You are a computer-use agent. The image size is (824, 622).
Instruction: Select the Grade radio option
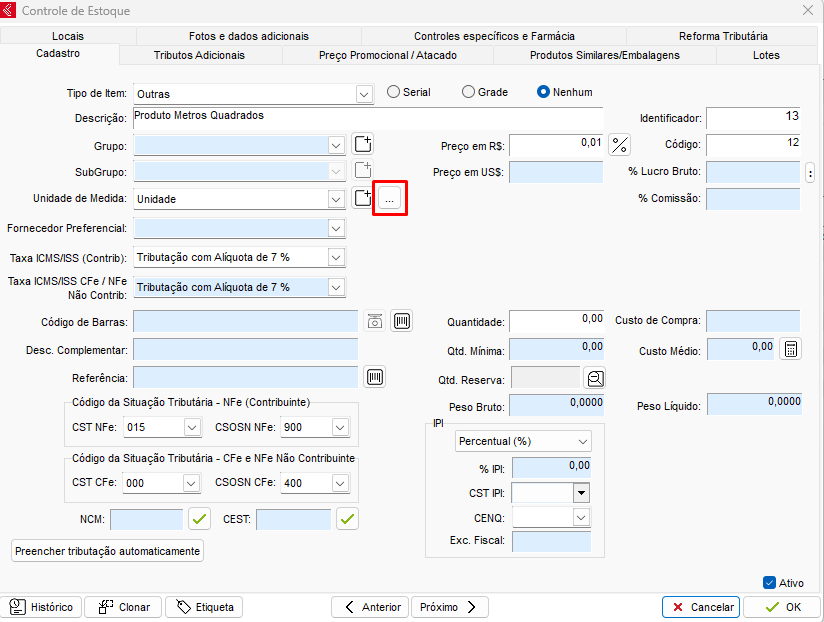[x=485, y=92]
